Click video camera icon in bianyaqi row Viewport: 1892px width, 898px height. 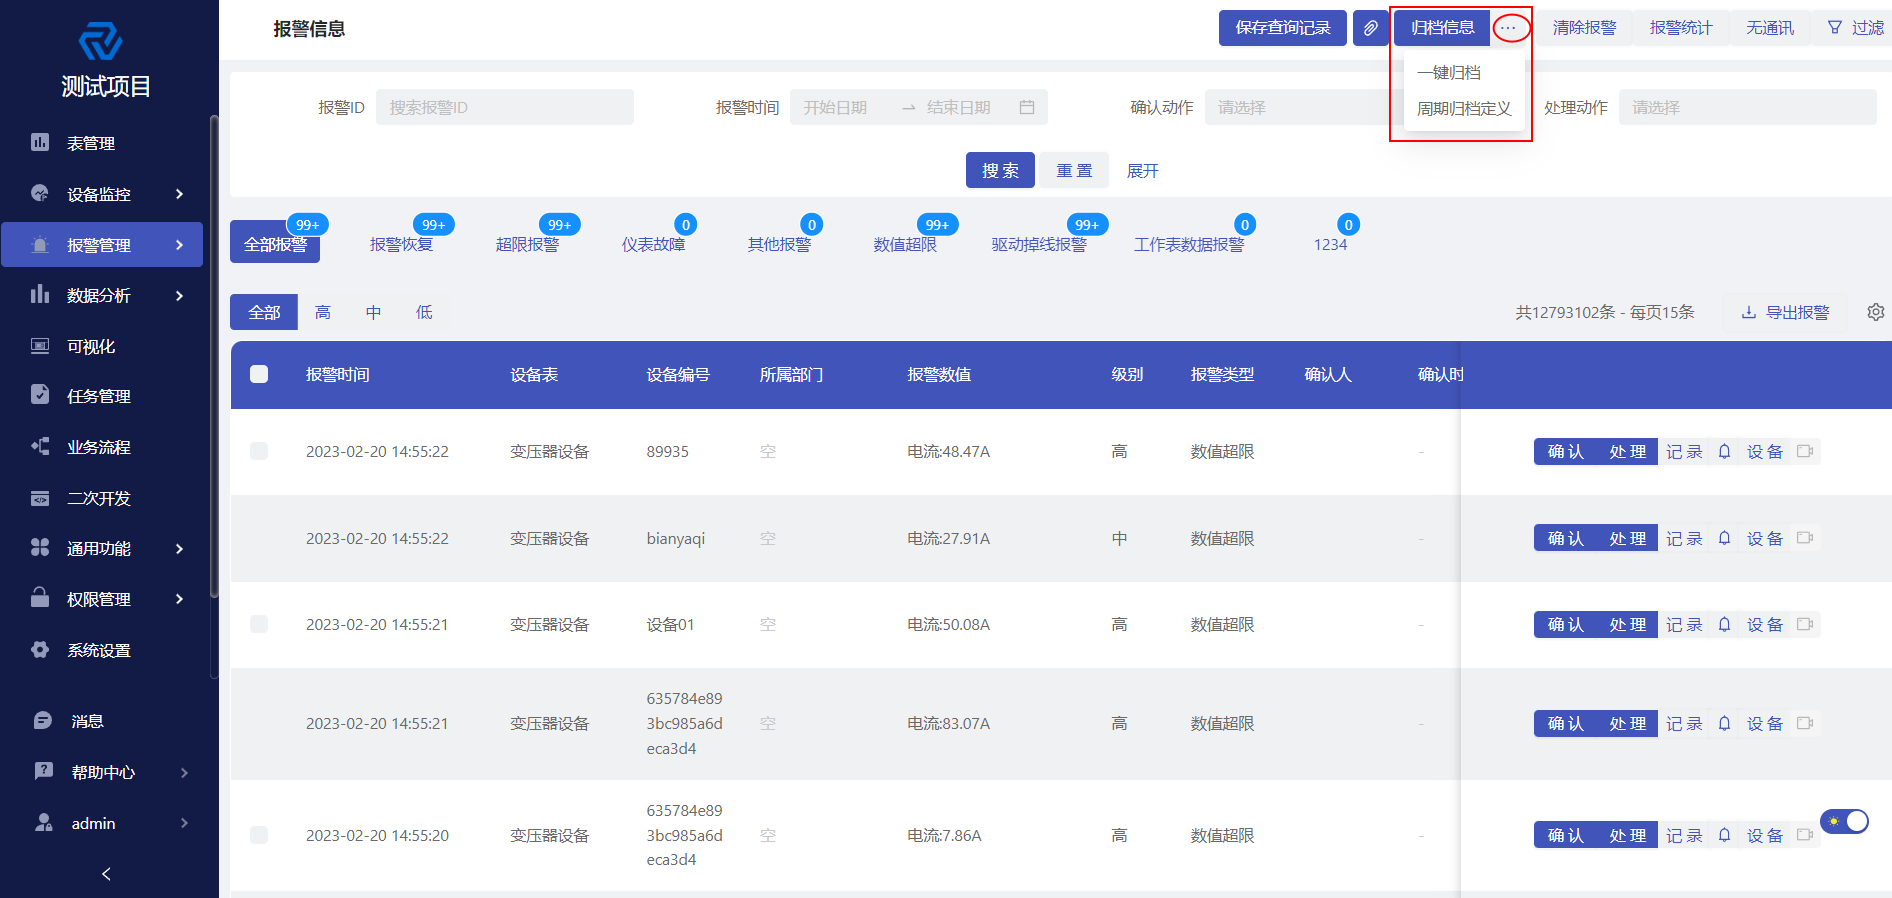[1805, 538]
